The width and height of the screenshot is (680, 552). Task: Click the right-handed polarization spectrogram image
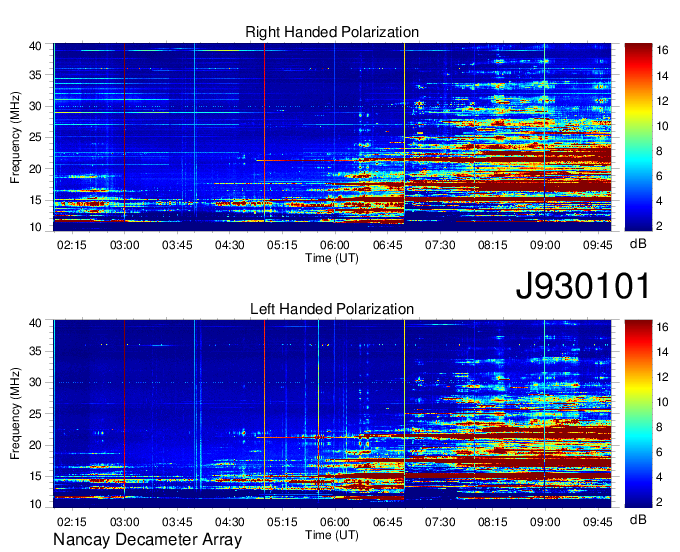click(x=332, y=137)
